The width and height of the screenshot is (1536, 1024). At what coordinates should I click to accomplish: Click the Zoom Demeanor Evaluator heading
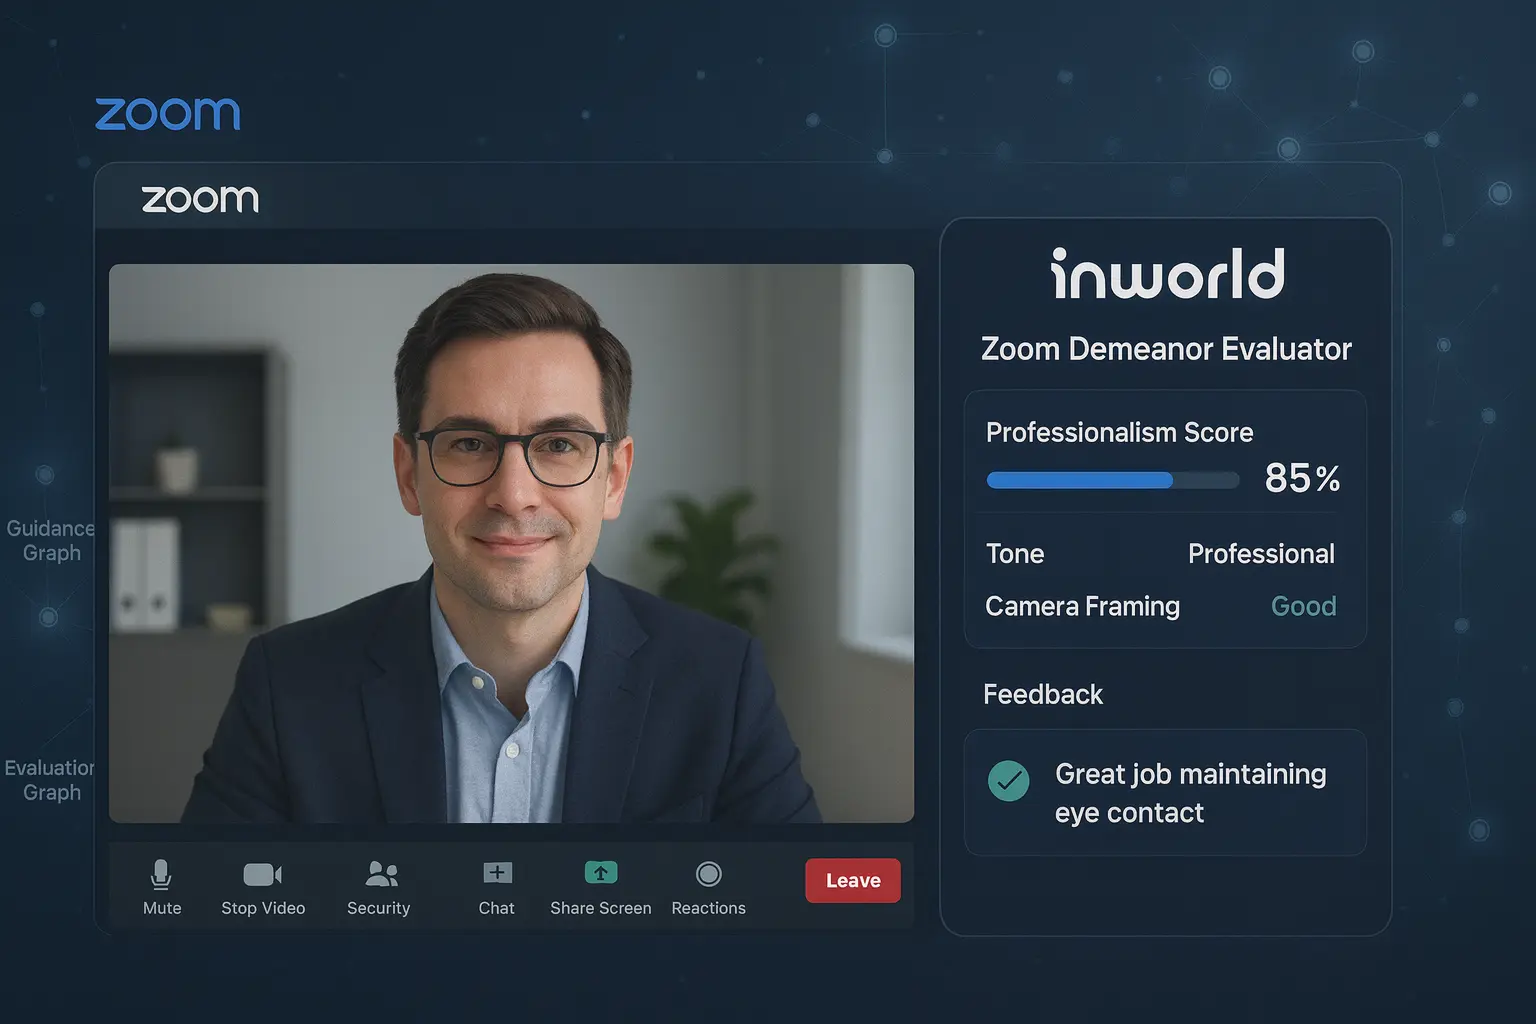point(1166,349)
